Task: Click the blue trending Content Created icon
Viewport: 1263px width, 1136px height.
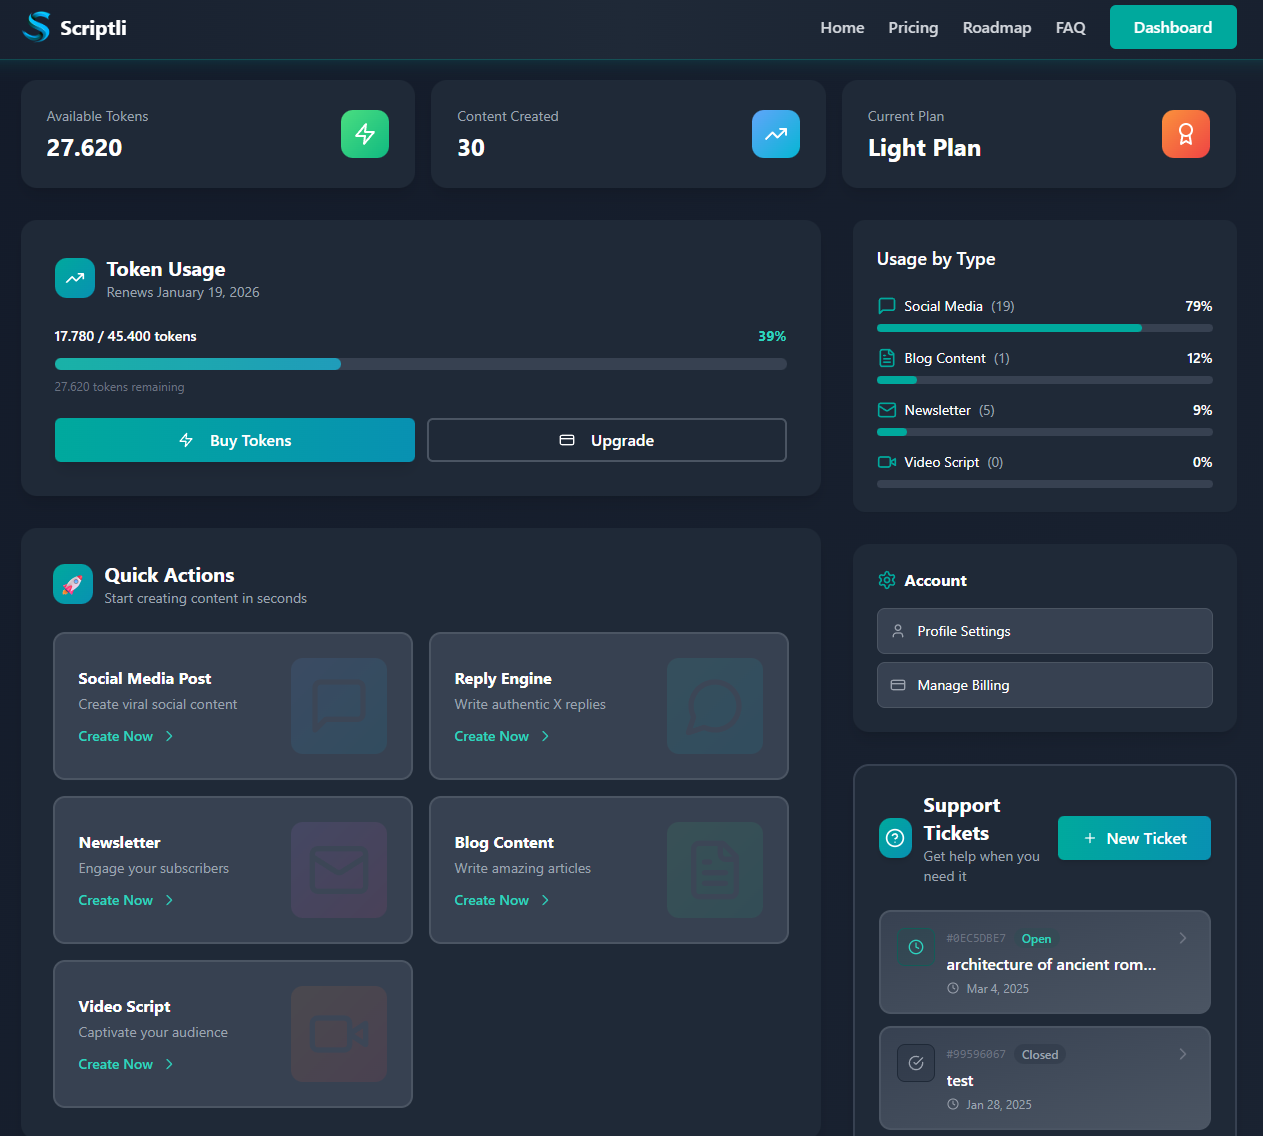Action: click(776, 134)
